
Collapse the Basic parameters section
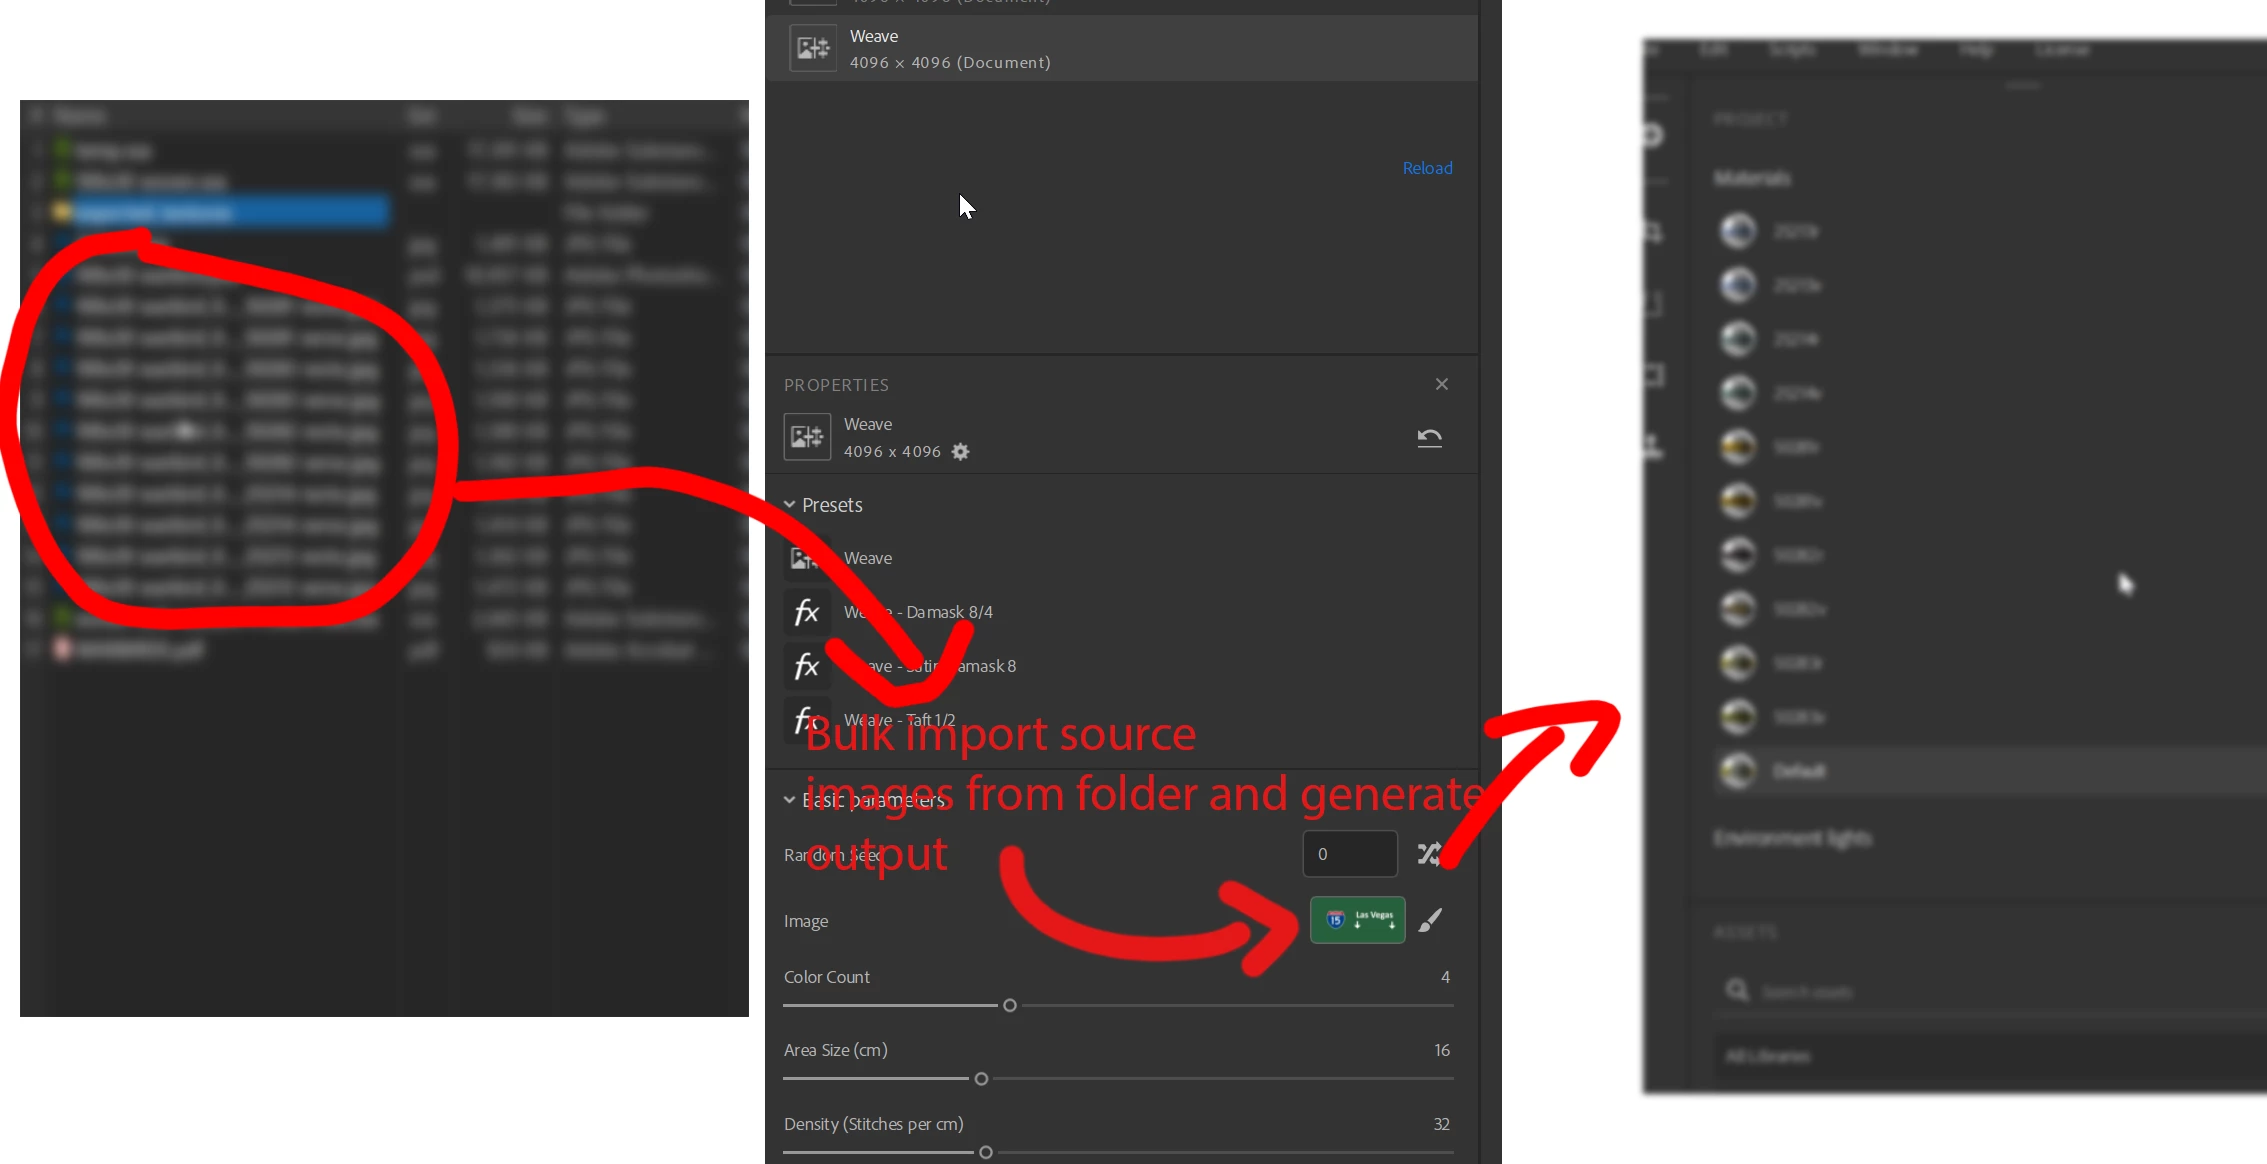click(790, 800)
